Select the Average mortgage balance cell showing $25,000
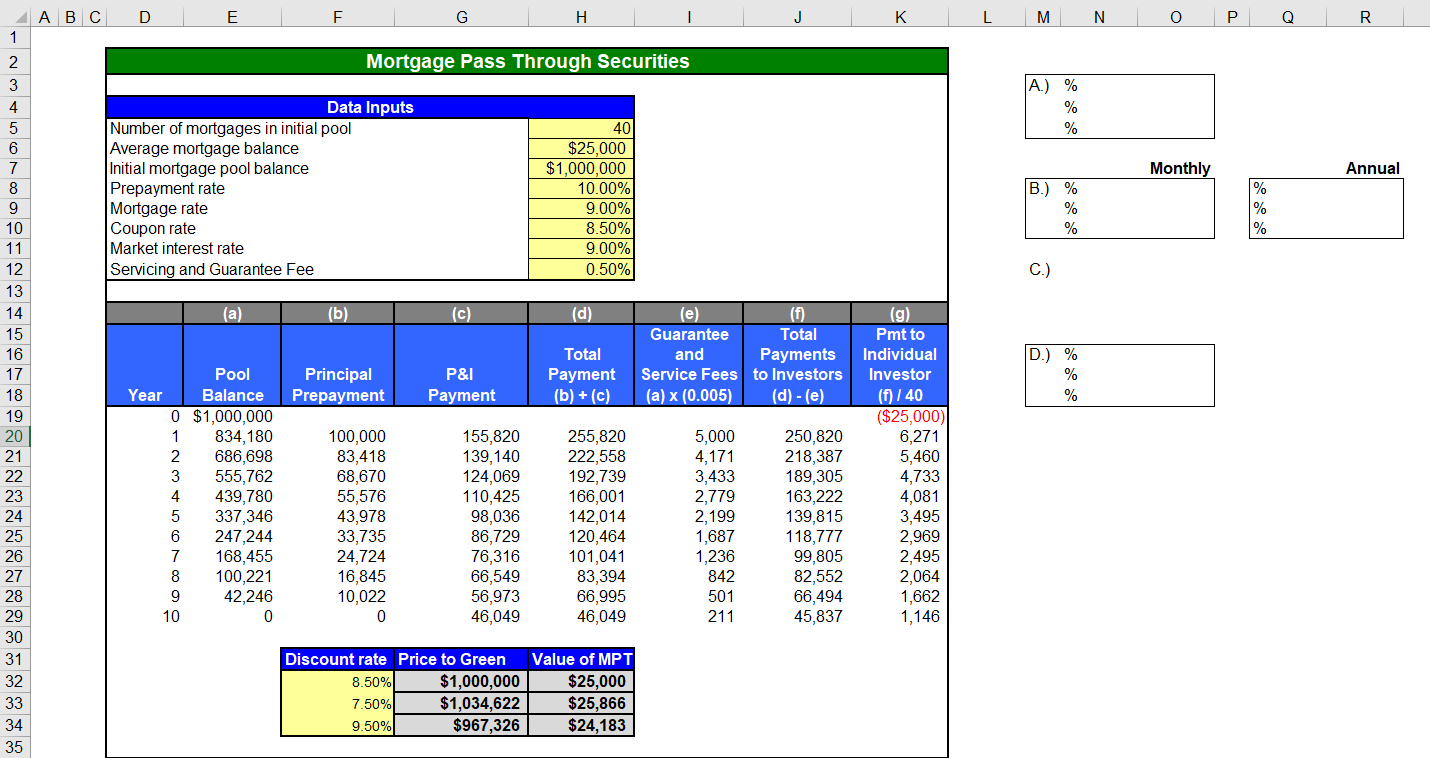Viewport: 1430px width, 758px height. point(580,148)
